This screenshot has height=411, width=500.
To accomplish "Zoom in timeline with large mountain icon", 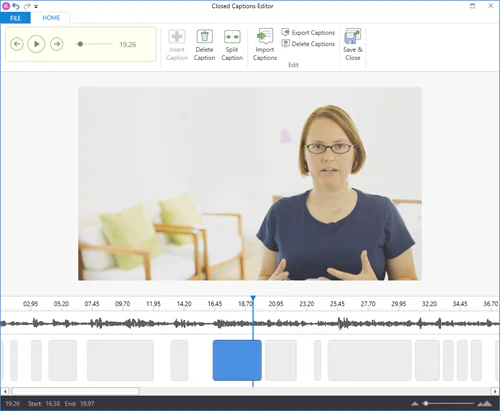I will click(484, 404).
